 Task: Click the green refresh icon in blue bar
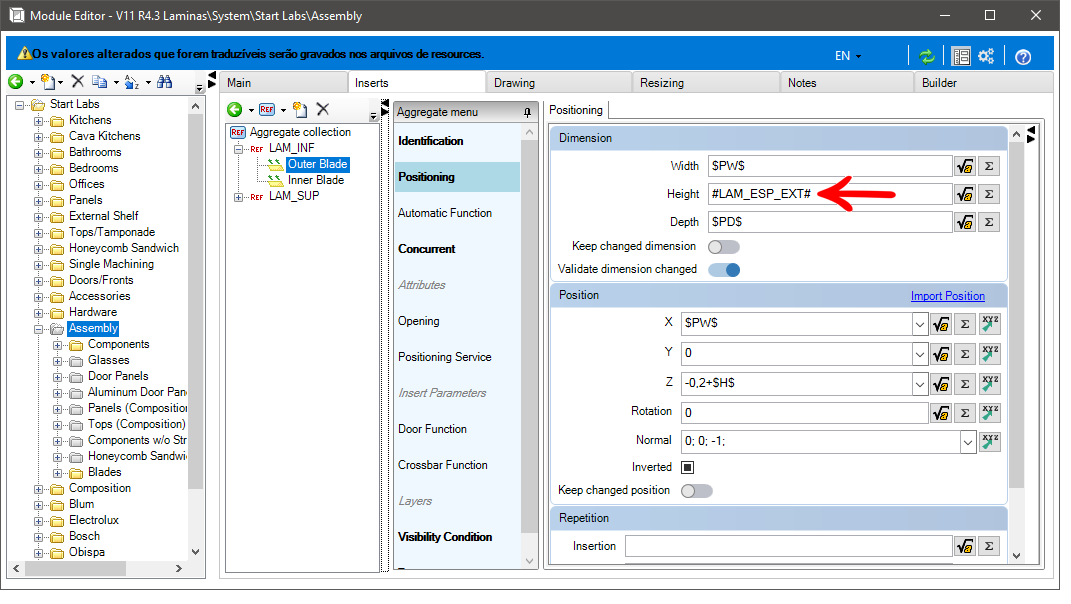tap(927, 56)
